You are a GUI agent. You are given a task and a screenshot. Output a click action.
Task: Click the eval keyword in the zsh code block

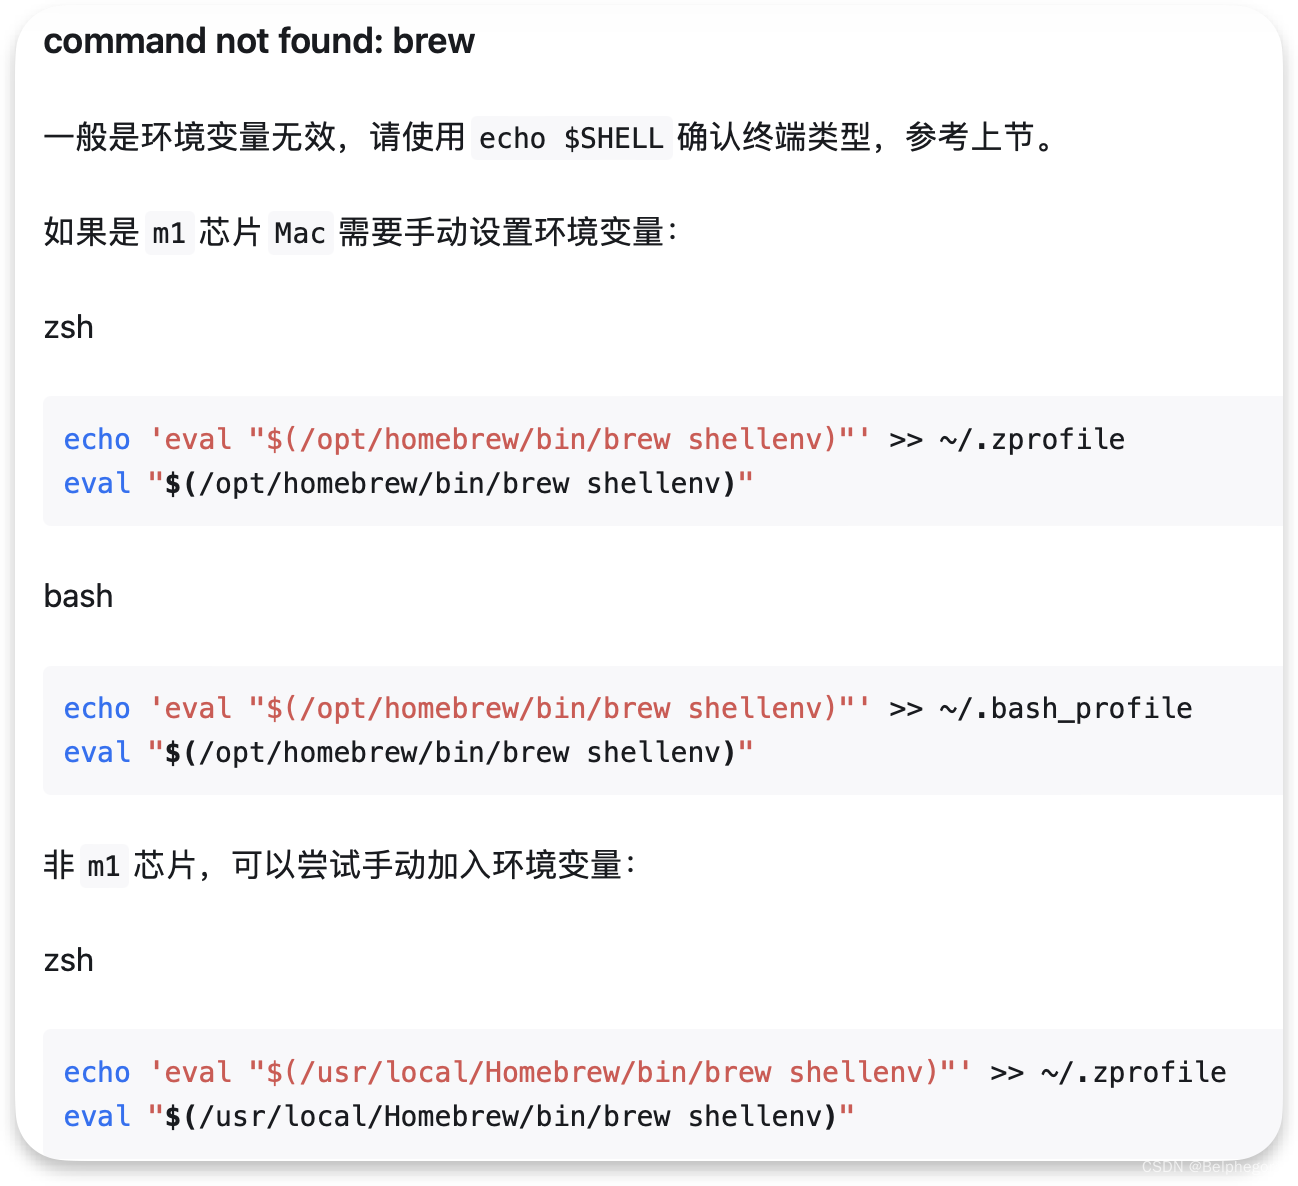(96, 483)
